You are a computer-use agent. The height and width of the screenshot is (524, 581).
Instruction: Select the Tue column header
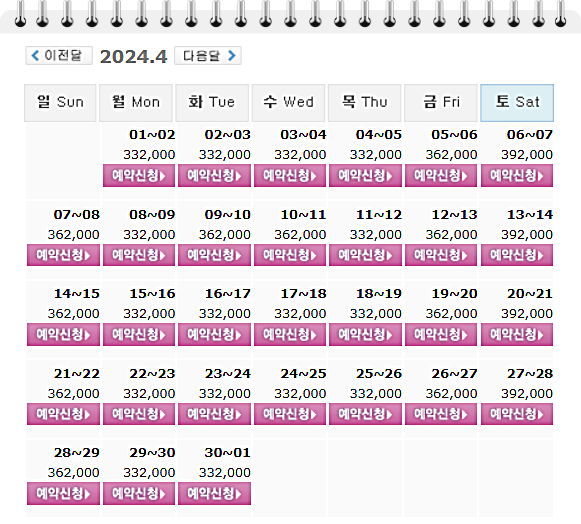212,103
